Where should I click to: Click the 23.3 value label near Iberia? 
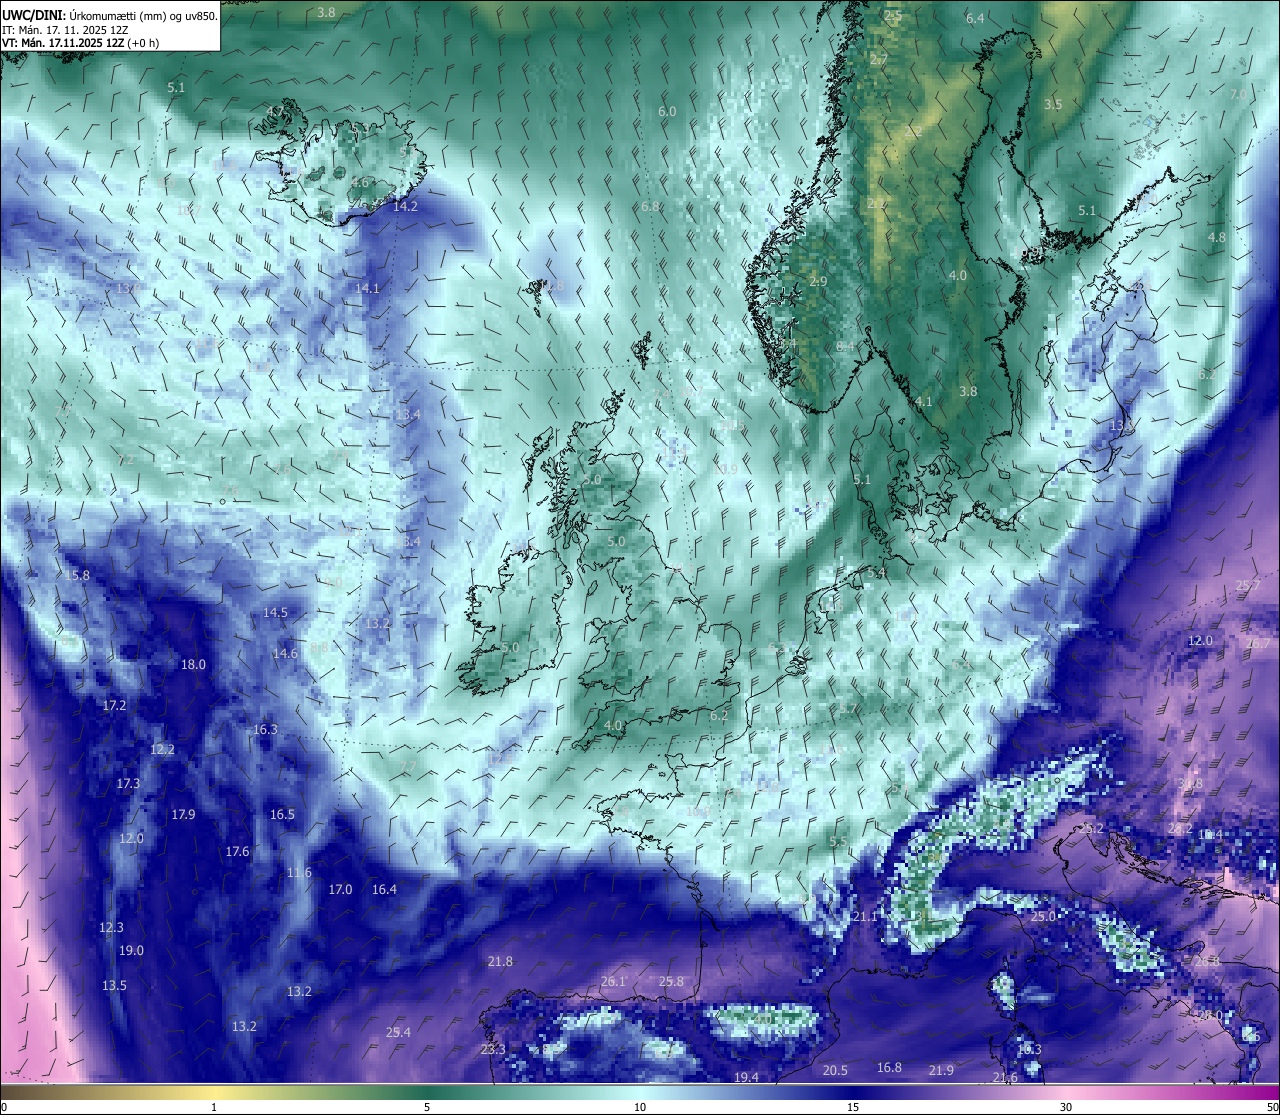[x=493, y=1050]
